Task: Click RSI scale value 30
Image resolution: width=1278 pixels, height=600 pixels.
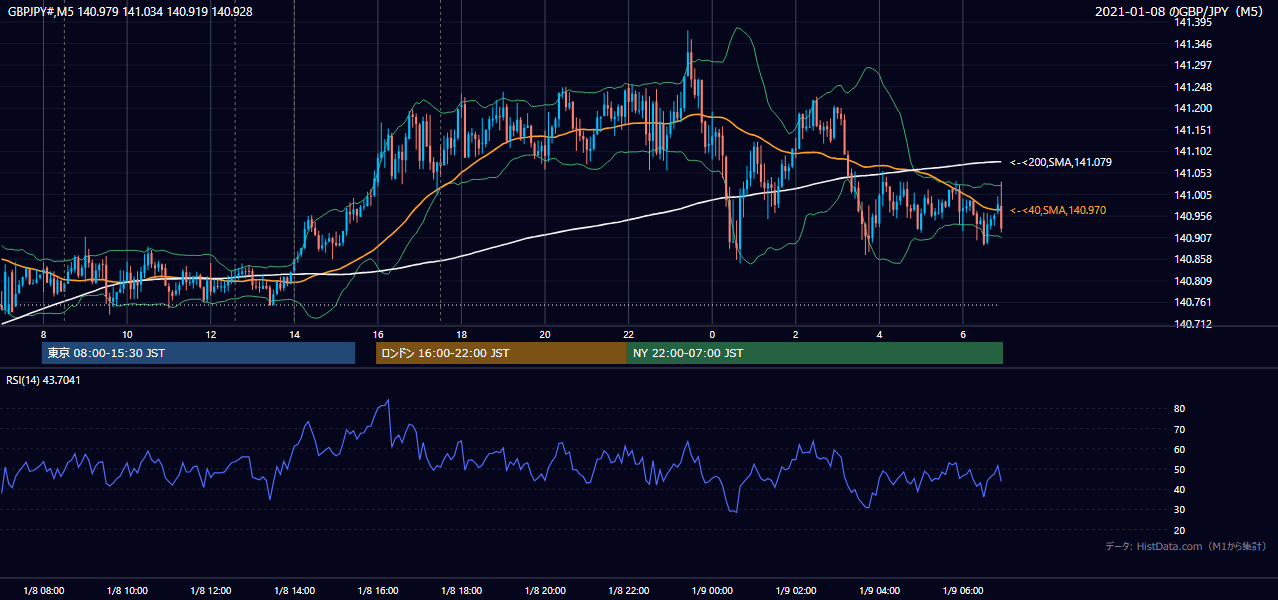Action: click(1180, 510)
